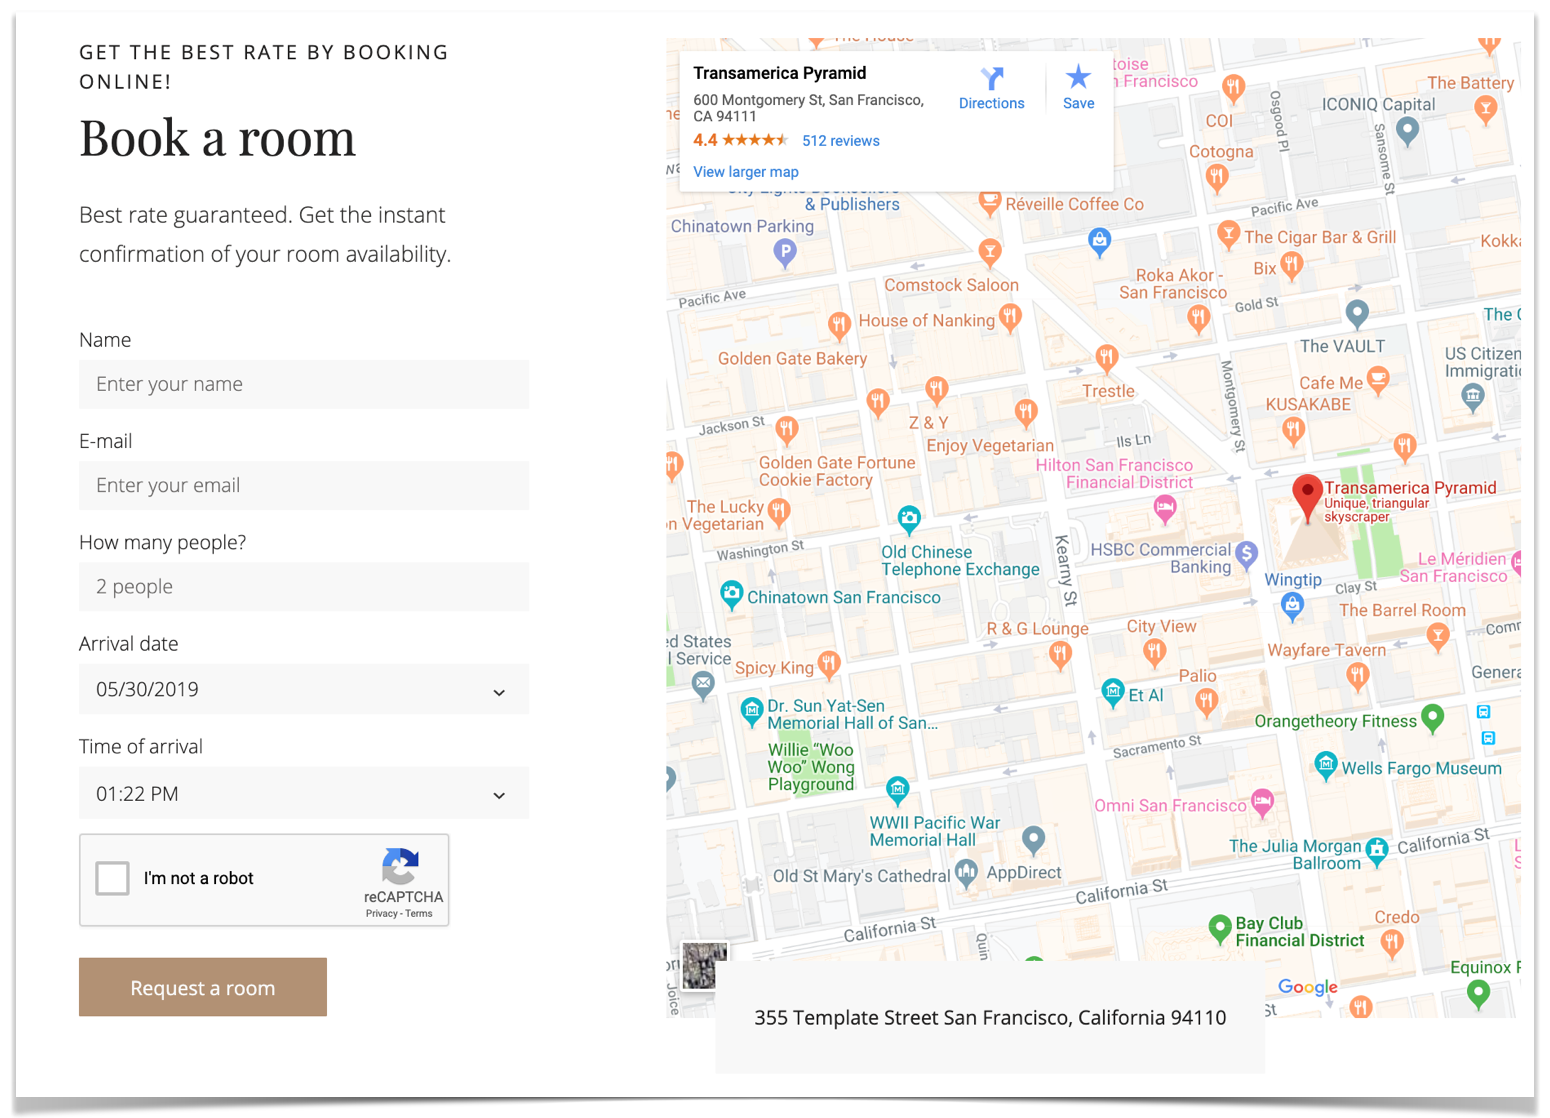Click the View larger map link
1550x1118 pixels.
click(746, 172)
